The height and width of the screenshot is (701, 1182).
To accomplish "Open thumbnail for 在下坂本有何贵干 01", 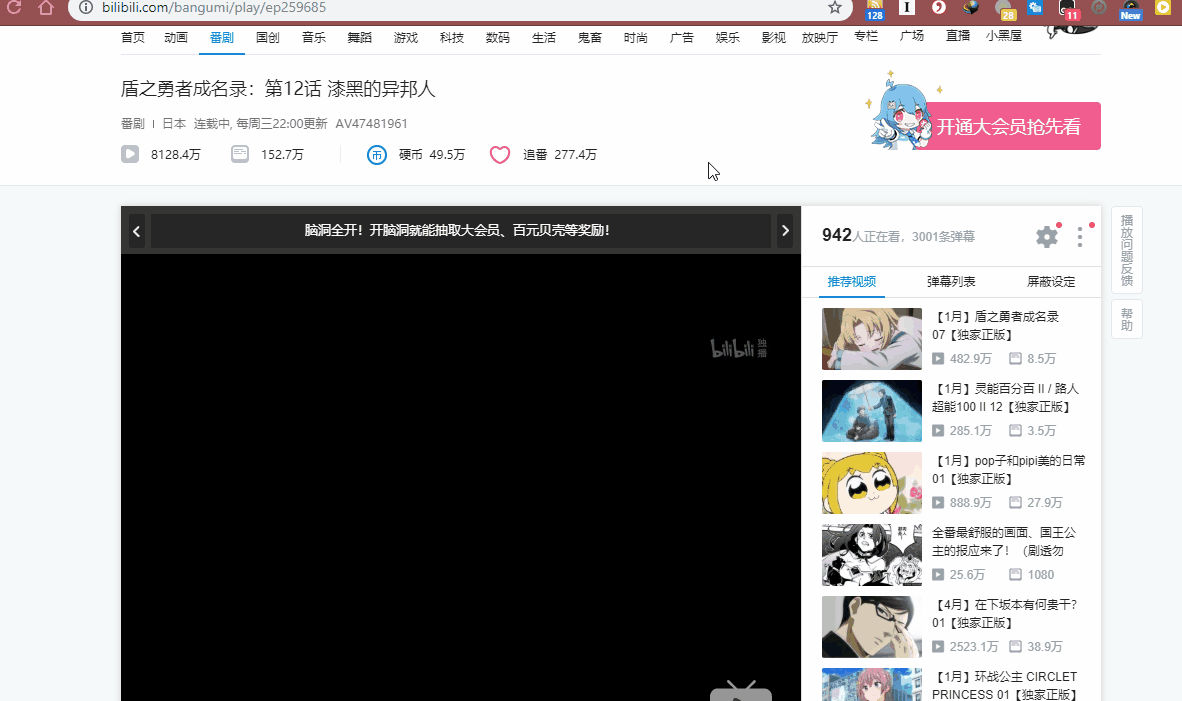I will [871, 627].
